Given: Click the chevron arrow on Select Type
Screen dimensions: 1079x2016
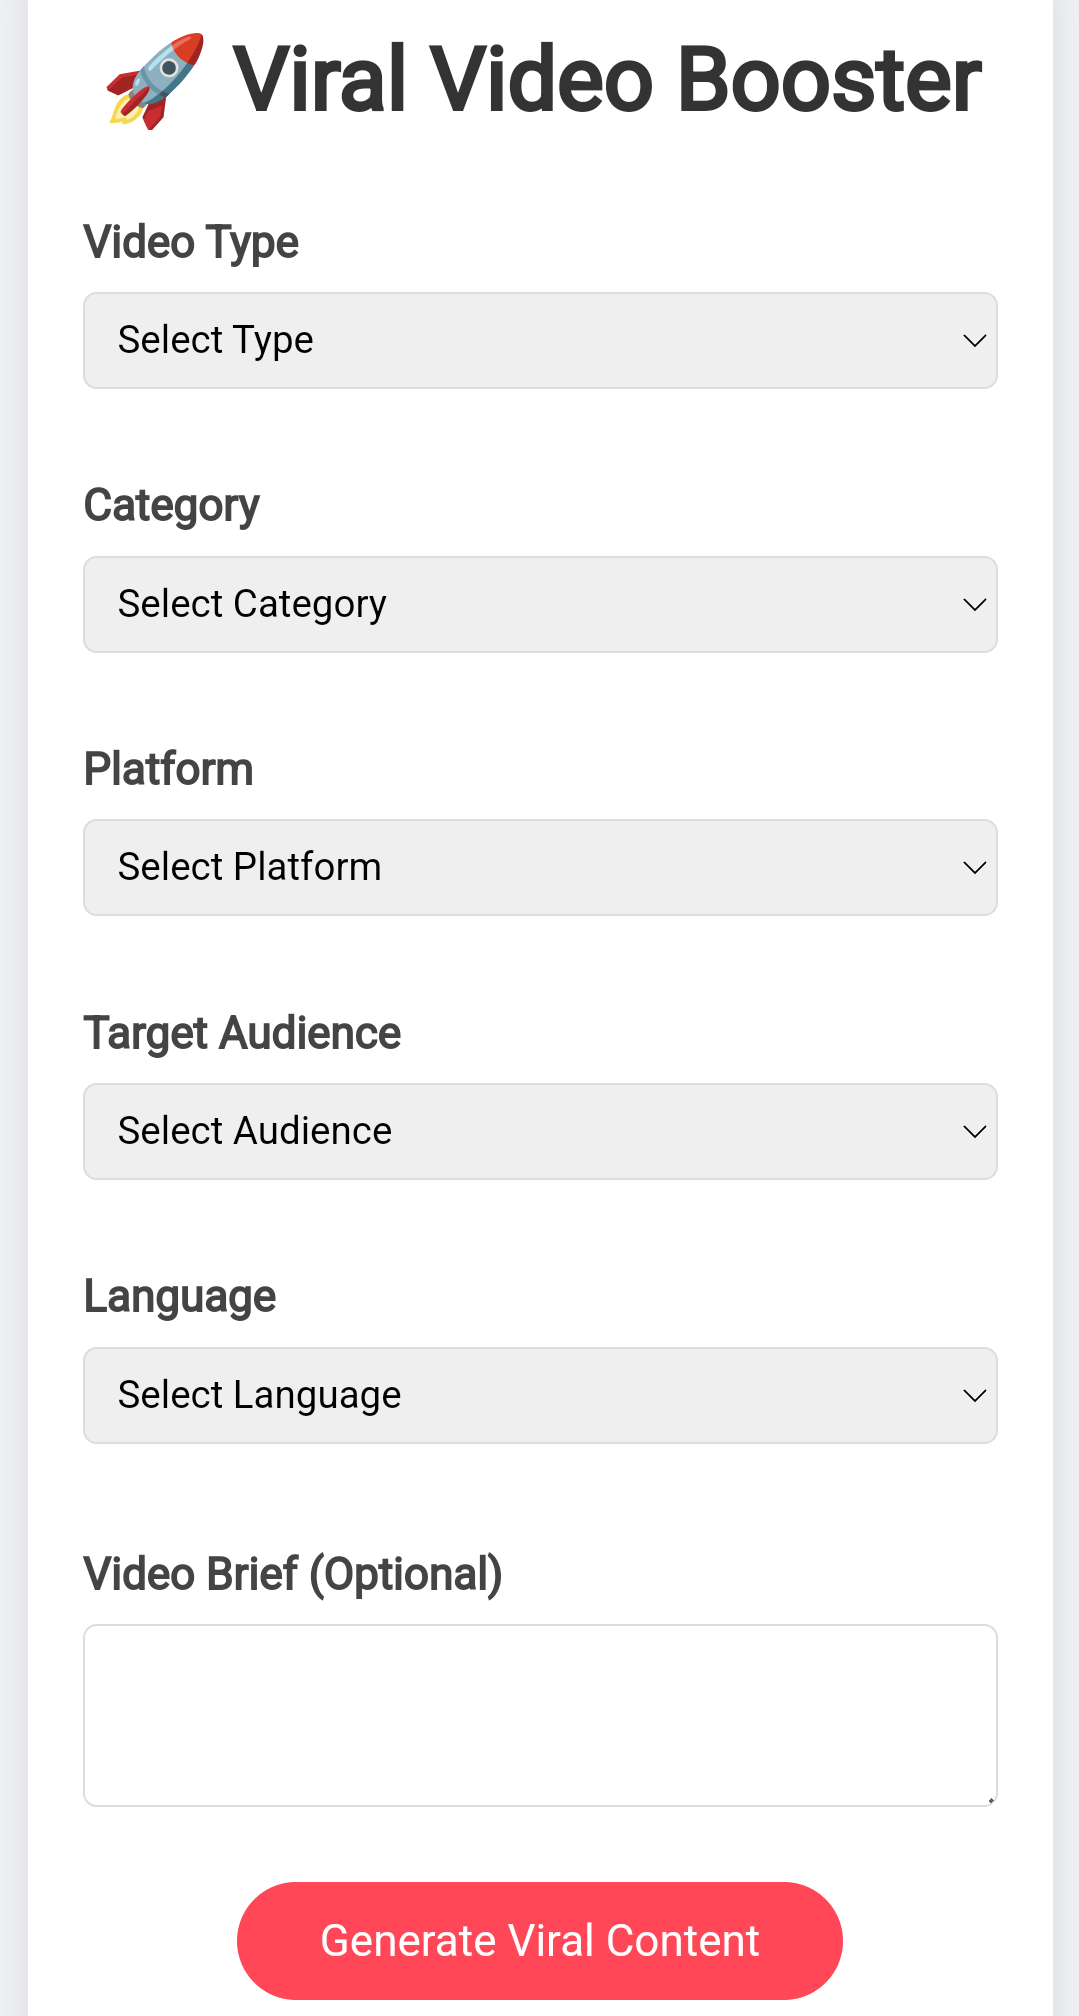Looking at the screenshot, I should point(974,341).
